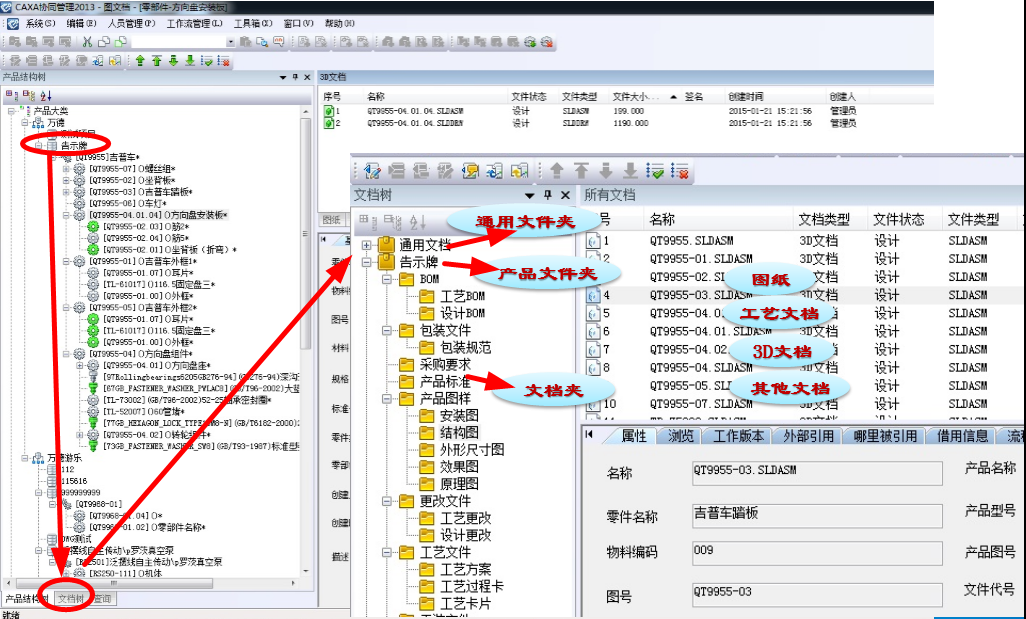Click the Copy icon next to scissors
This screenshot has width=1026, height=619.
[x=103, y=42]
